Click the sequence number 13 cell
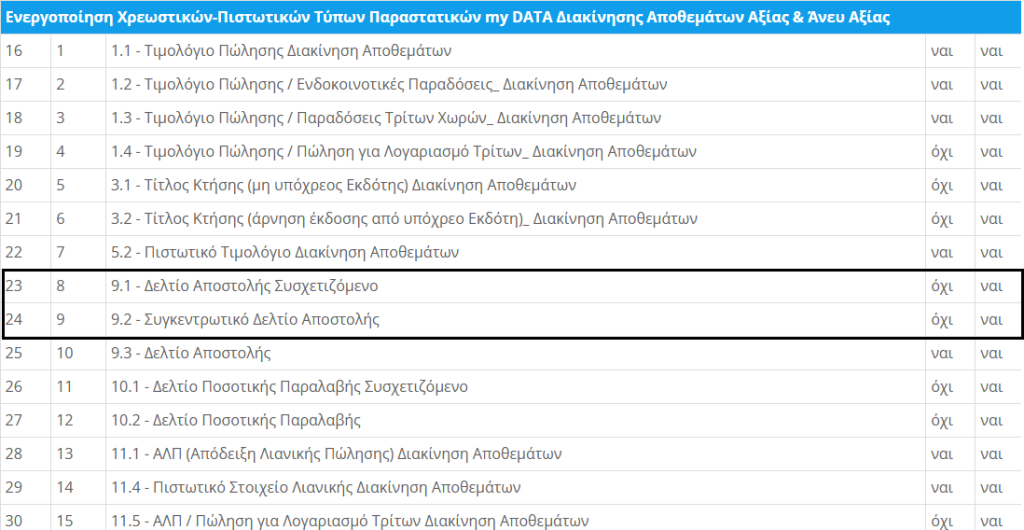 [x=78, y=454]
